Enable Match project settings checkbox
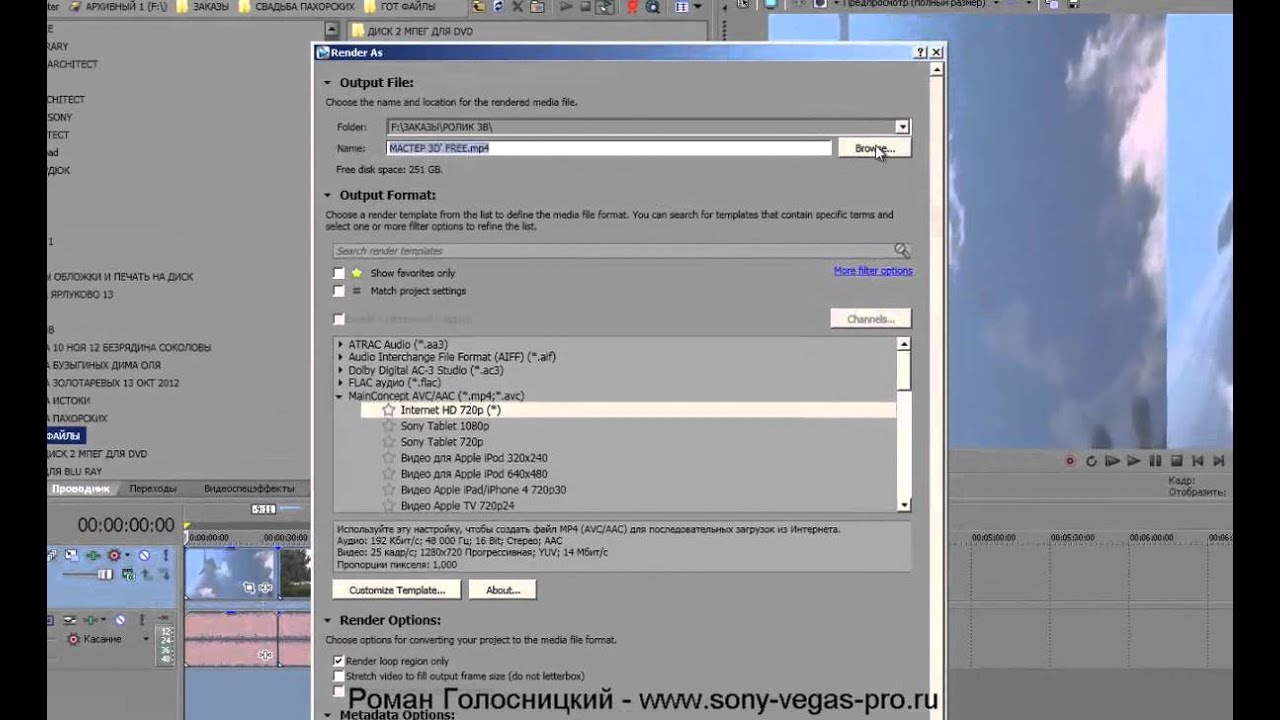This screenshot has height=720, width=1280. pos(338,291)
